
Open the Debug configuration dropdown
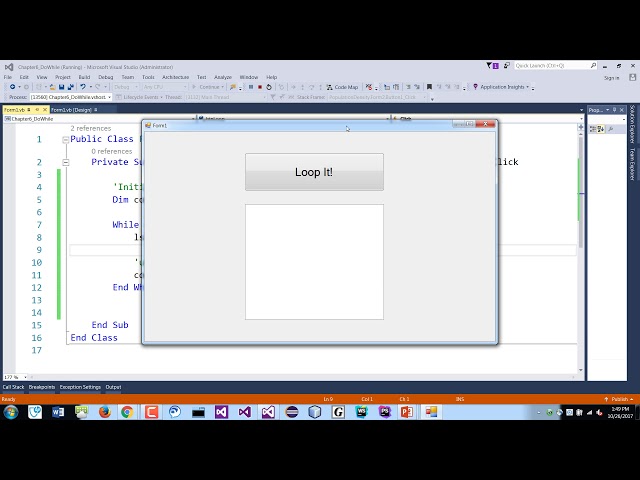pos(125,87)
